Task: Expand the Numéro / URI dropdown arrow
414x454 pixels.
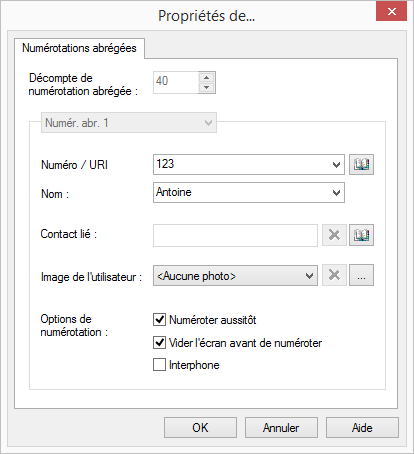Action: click(x=336, y=164)
